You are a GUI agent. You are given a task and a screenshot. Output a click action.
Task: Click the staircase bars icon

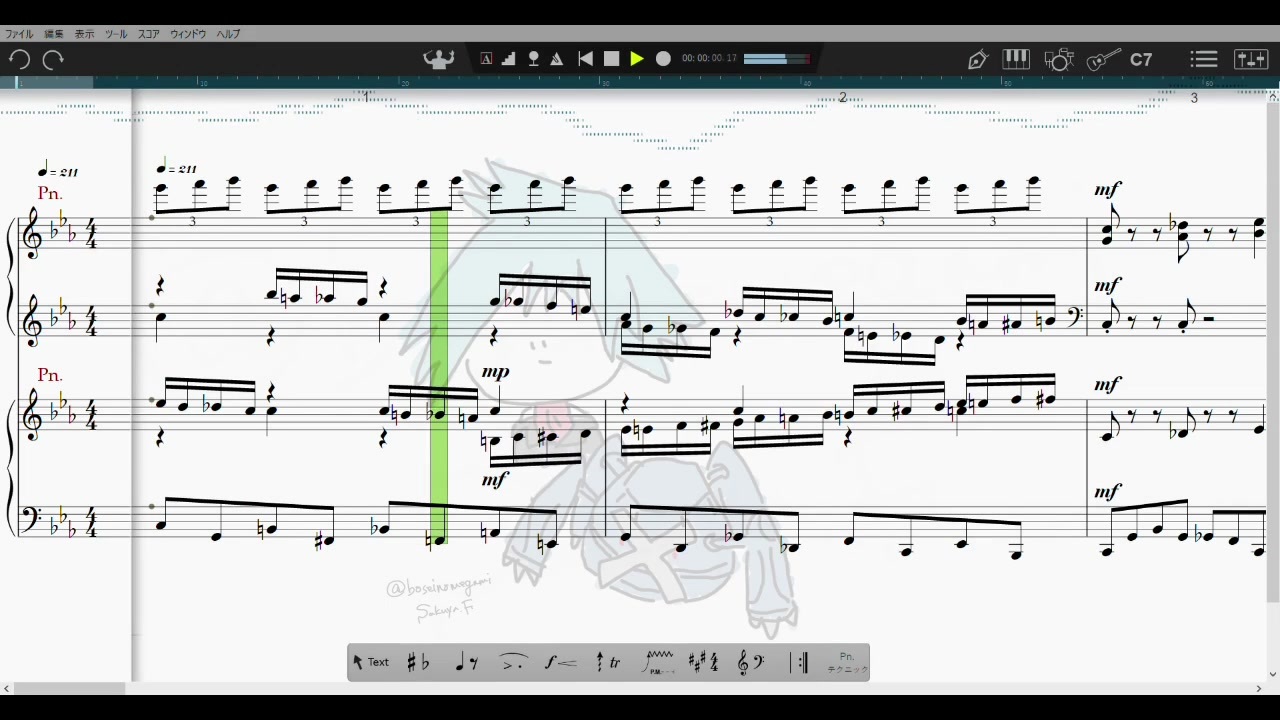[x=509, y=59]
